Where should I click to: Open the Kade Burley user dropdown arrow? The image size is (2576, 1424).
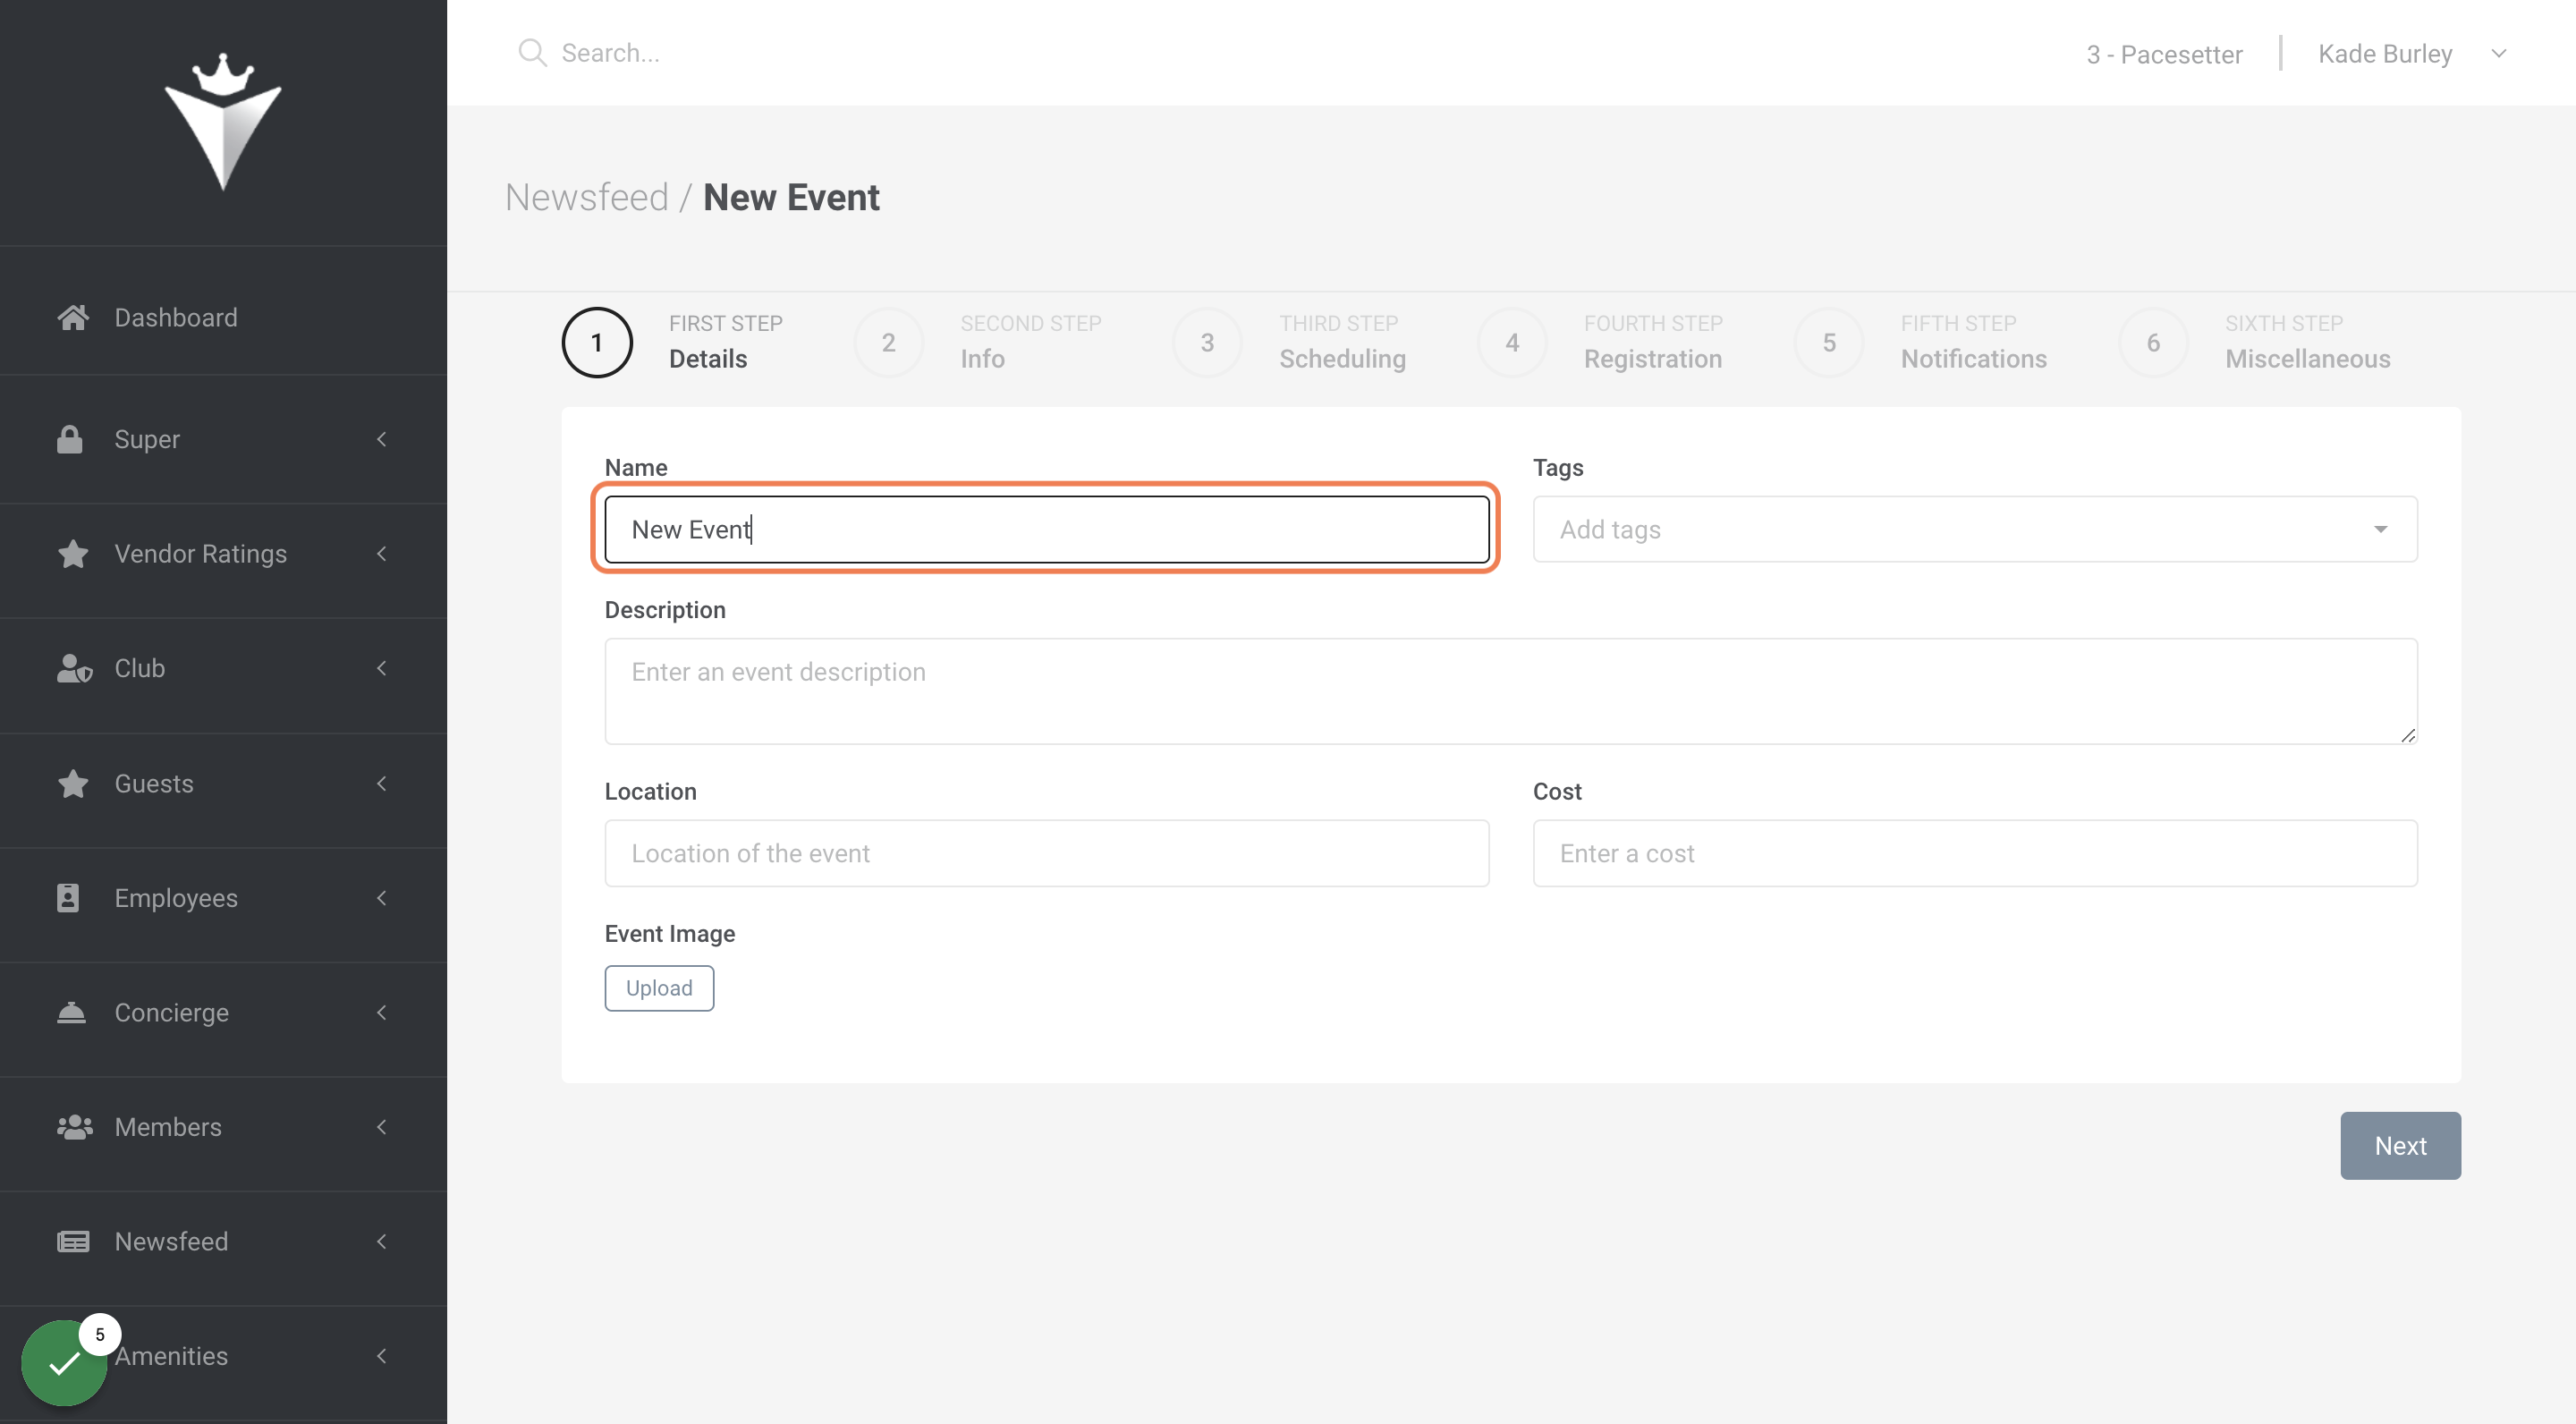pos(2498,54)
